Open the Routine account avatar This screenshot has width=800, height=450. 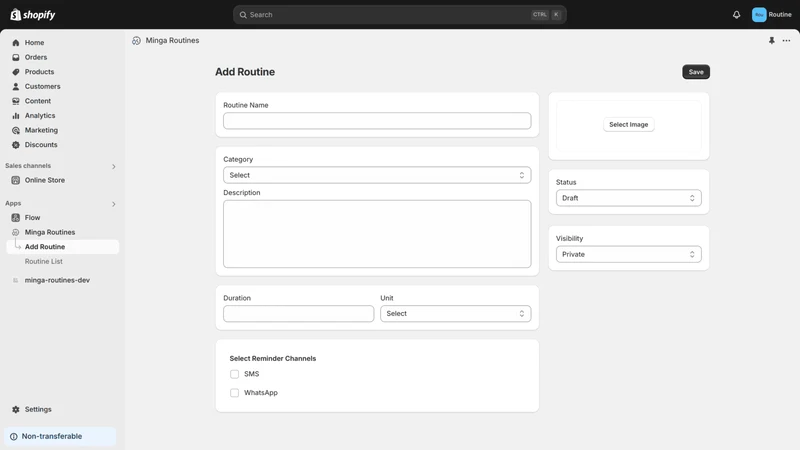coord(759,15)
